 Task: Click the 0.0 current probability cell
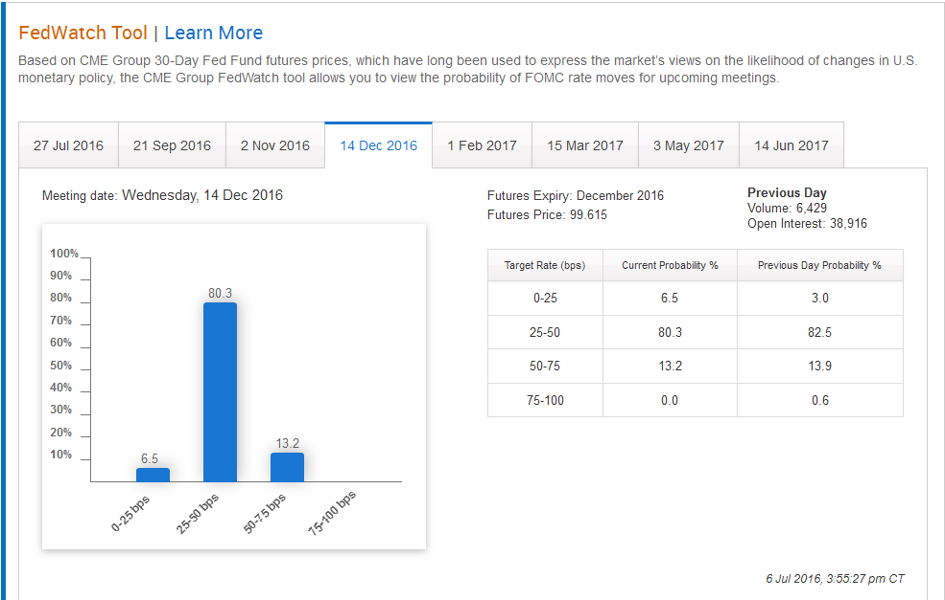pyautogui.click(x=670, y=400)
